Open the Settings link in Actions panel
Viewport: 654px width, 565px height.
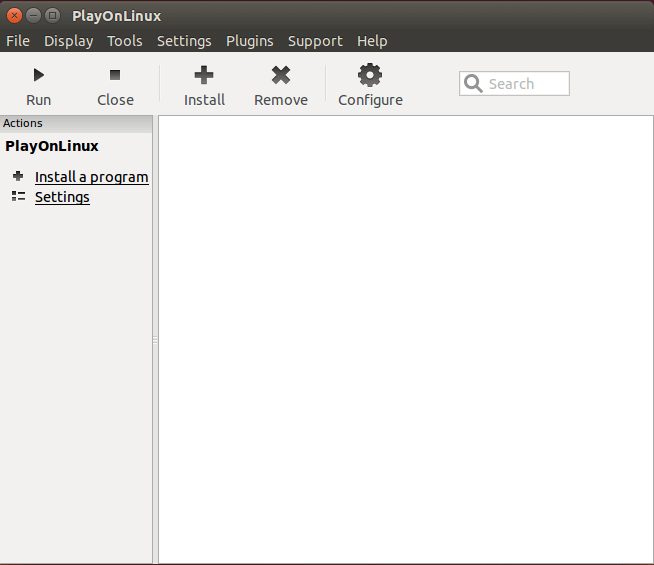pyautogui.click(x=62, y=197)
